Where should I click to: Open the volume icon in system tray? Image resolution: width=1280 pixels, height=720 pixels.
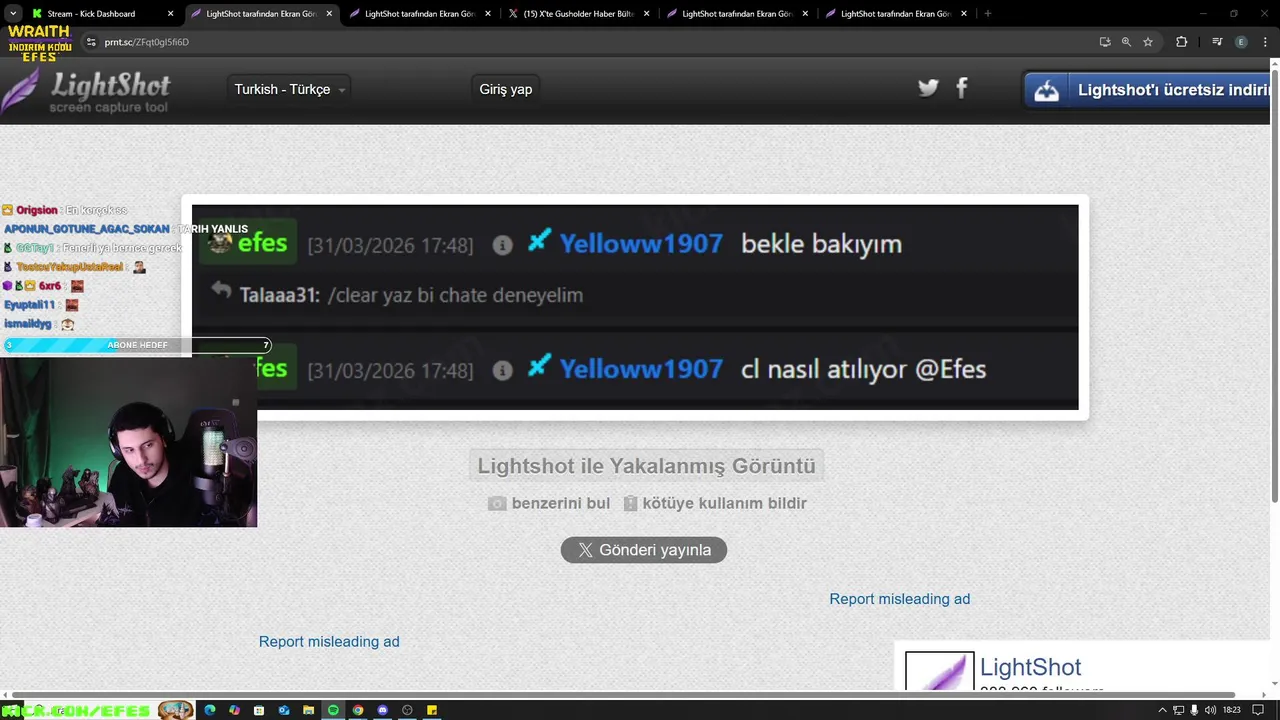tap(1210, 710)
